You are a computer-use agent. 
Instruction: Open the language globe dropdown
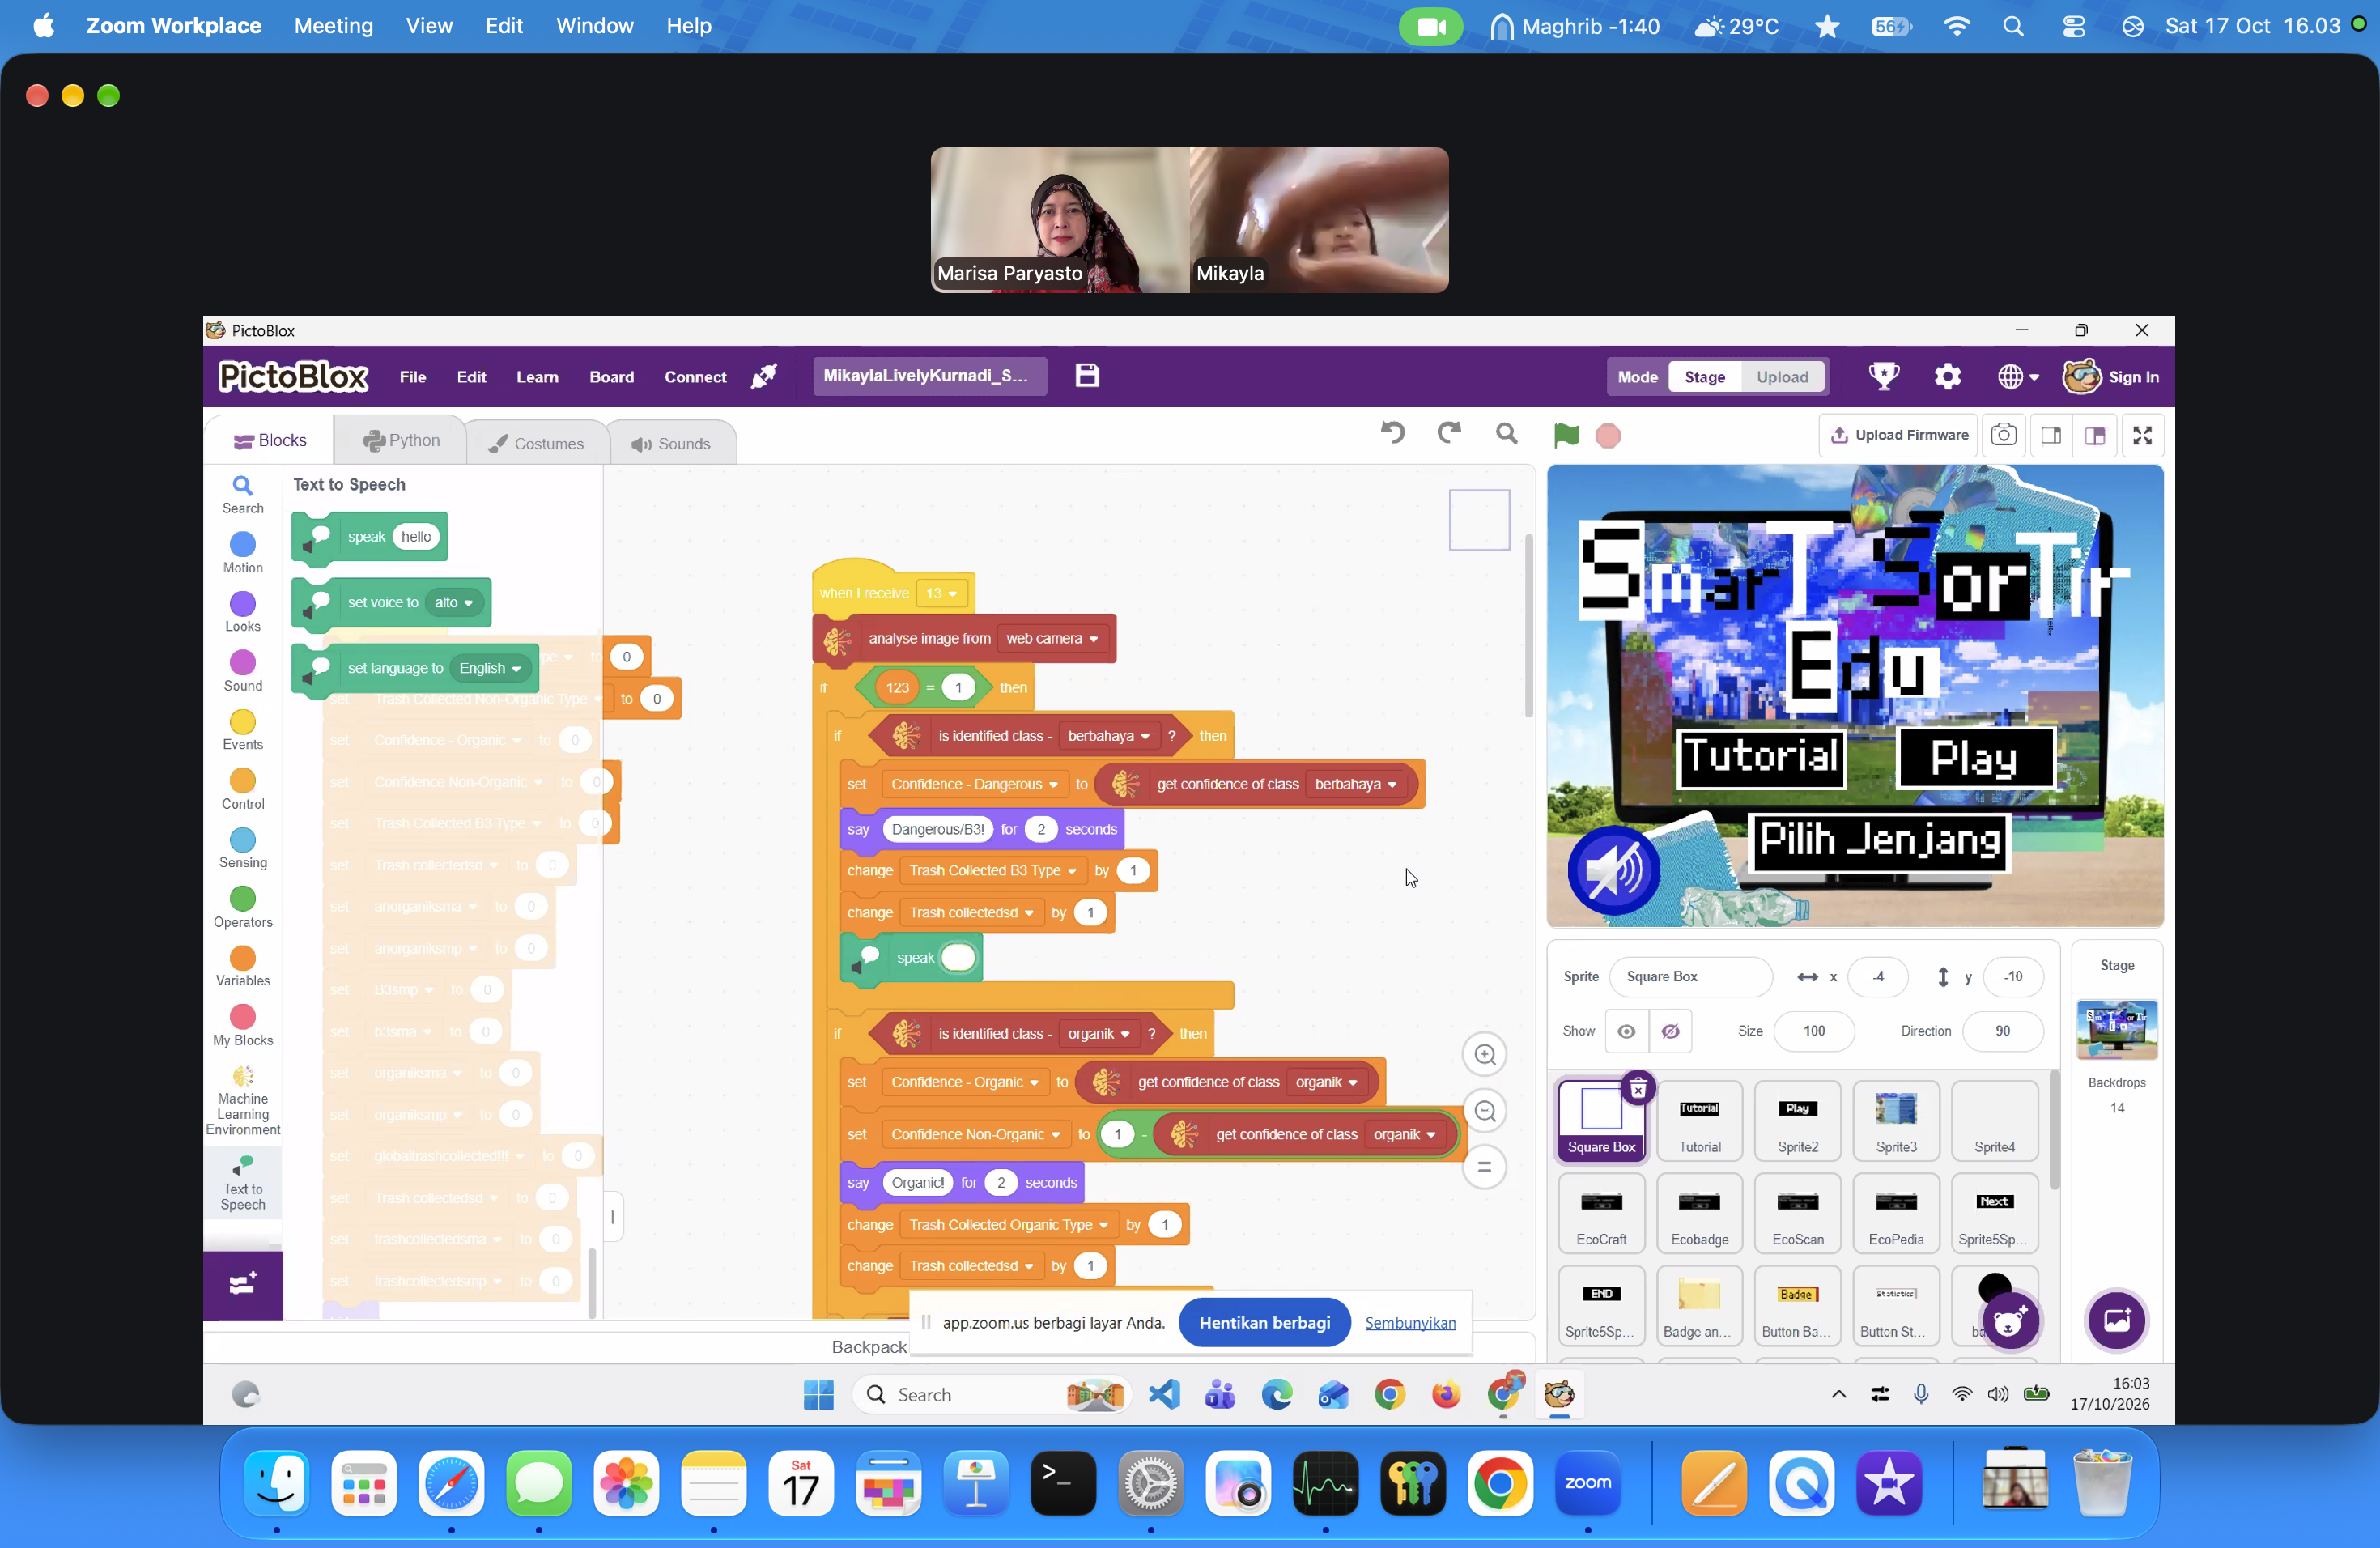pos(2018,377)
